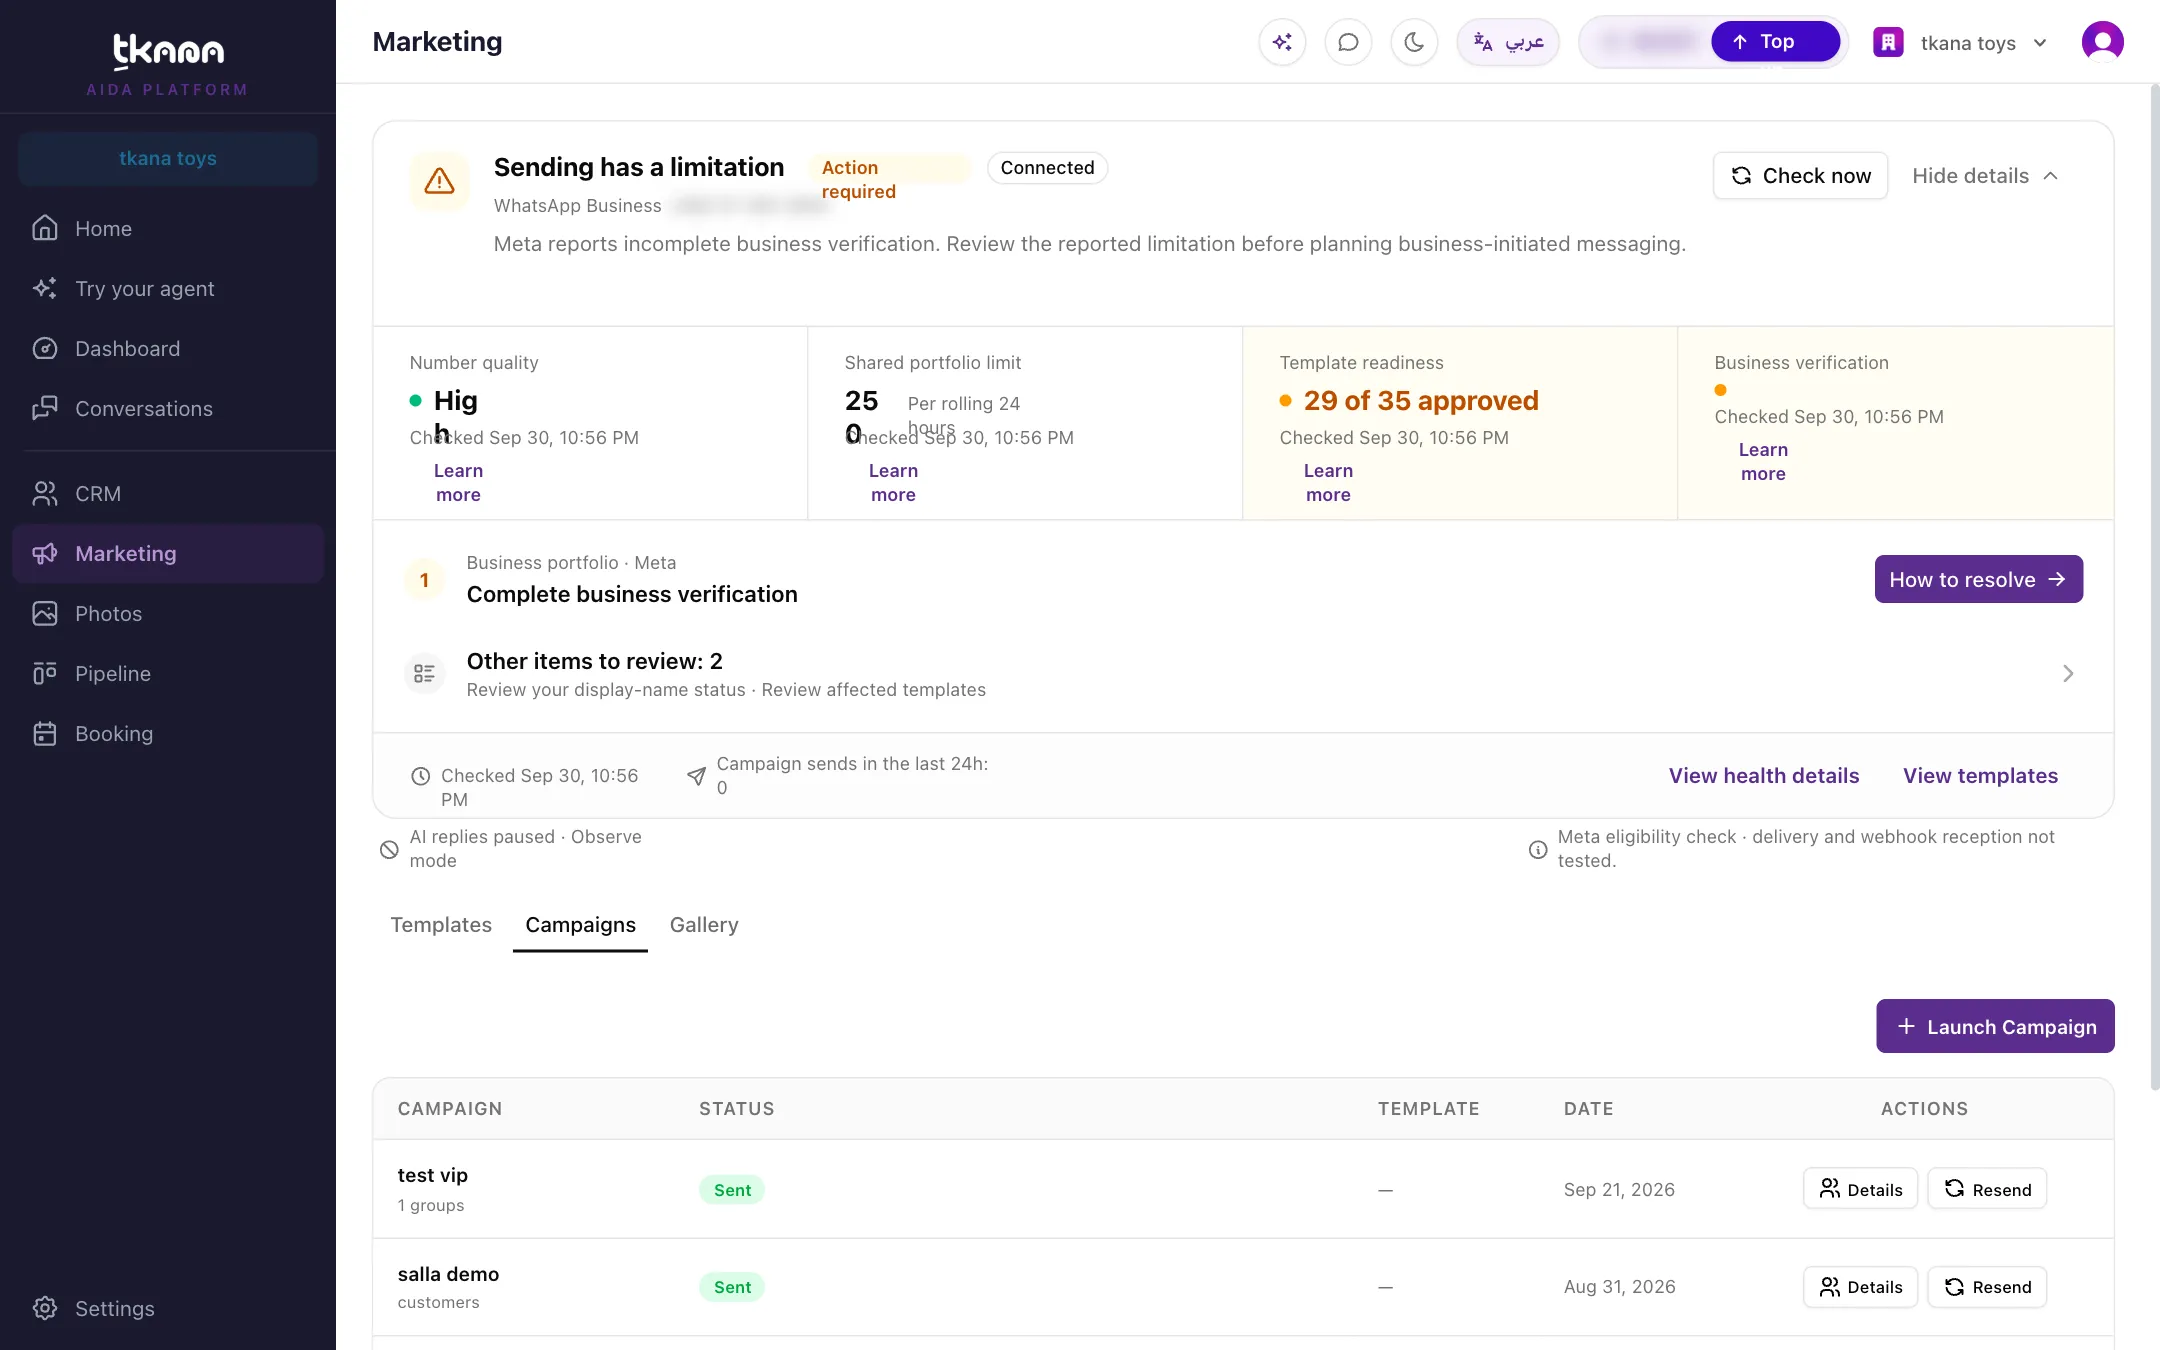This screenshot has width=2160, height=1350.
Task: Click the 29 of 35 approved text
Action: coord(1421,401)
